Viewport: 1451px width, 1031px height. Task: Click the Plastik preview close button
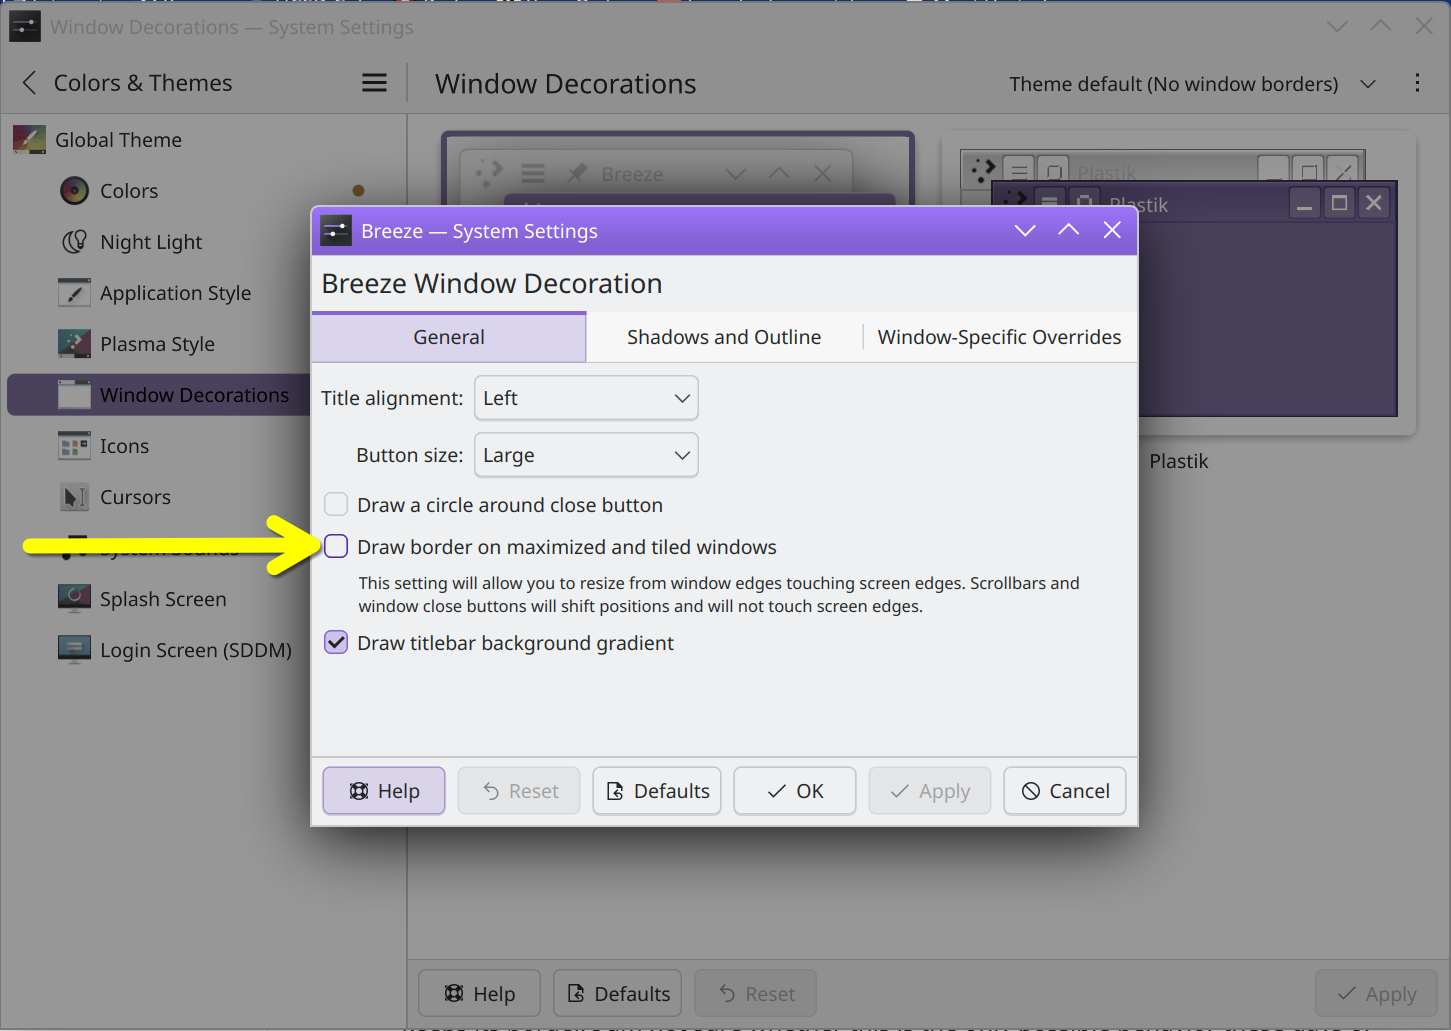1374,203
